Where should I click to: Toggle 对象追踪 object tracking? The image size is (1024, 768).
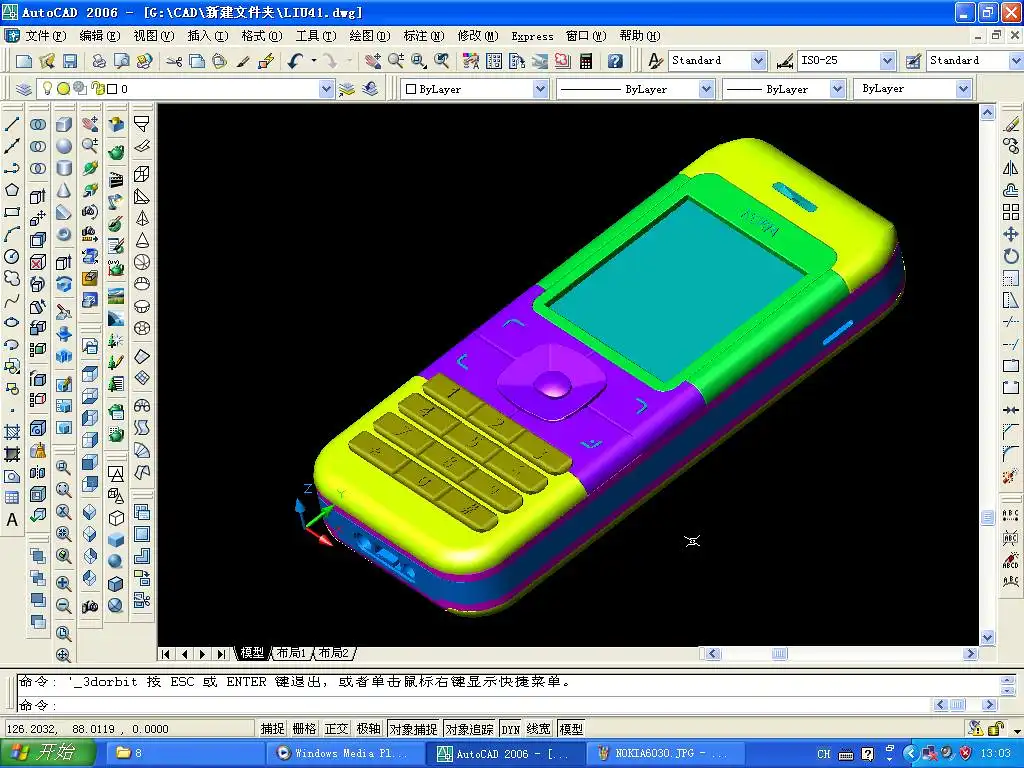click(x=470, y=728)
